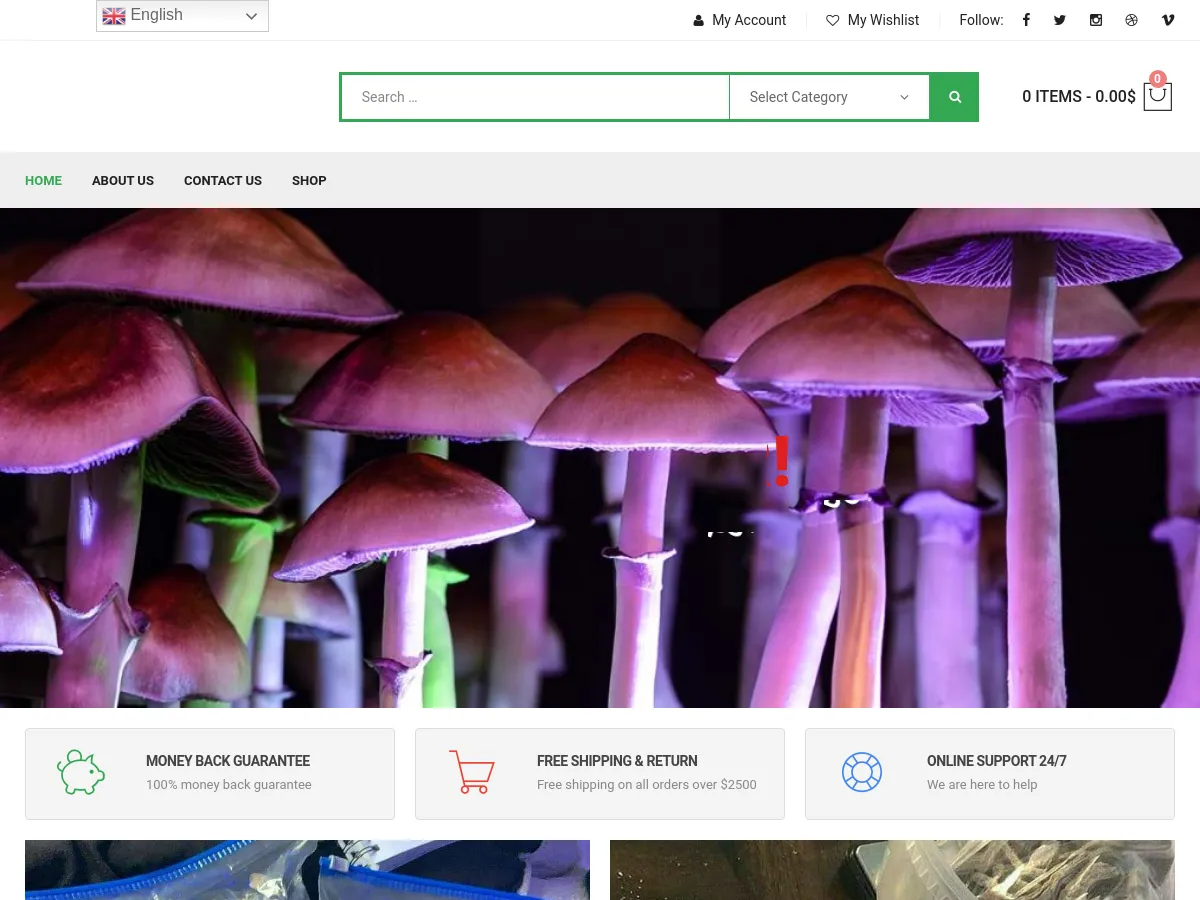Open the shopping cart bag icon
Screen dimensions: 1200x900
pyautogui.click(x=1157, y=96)
